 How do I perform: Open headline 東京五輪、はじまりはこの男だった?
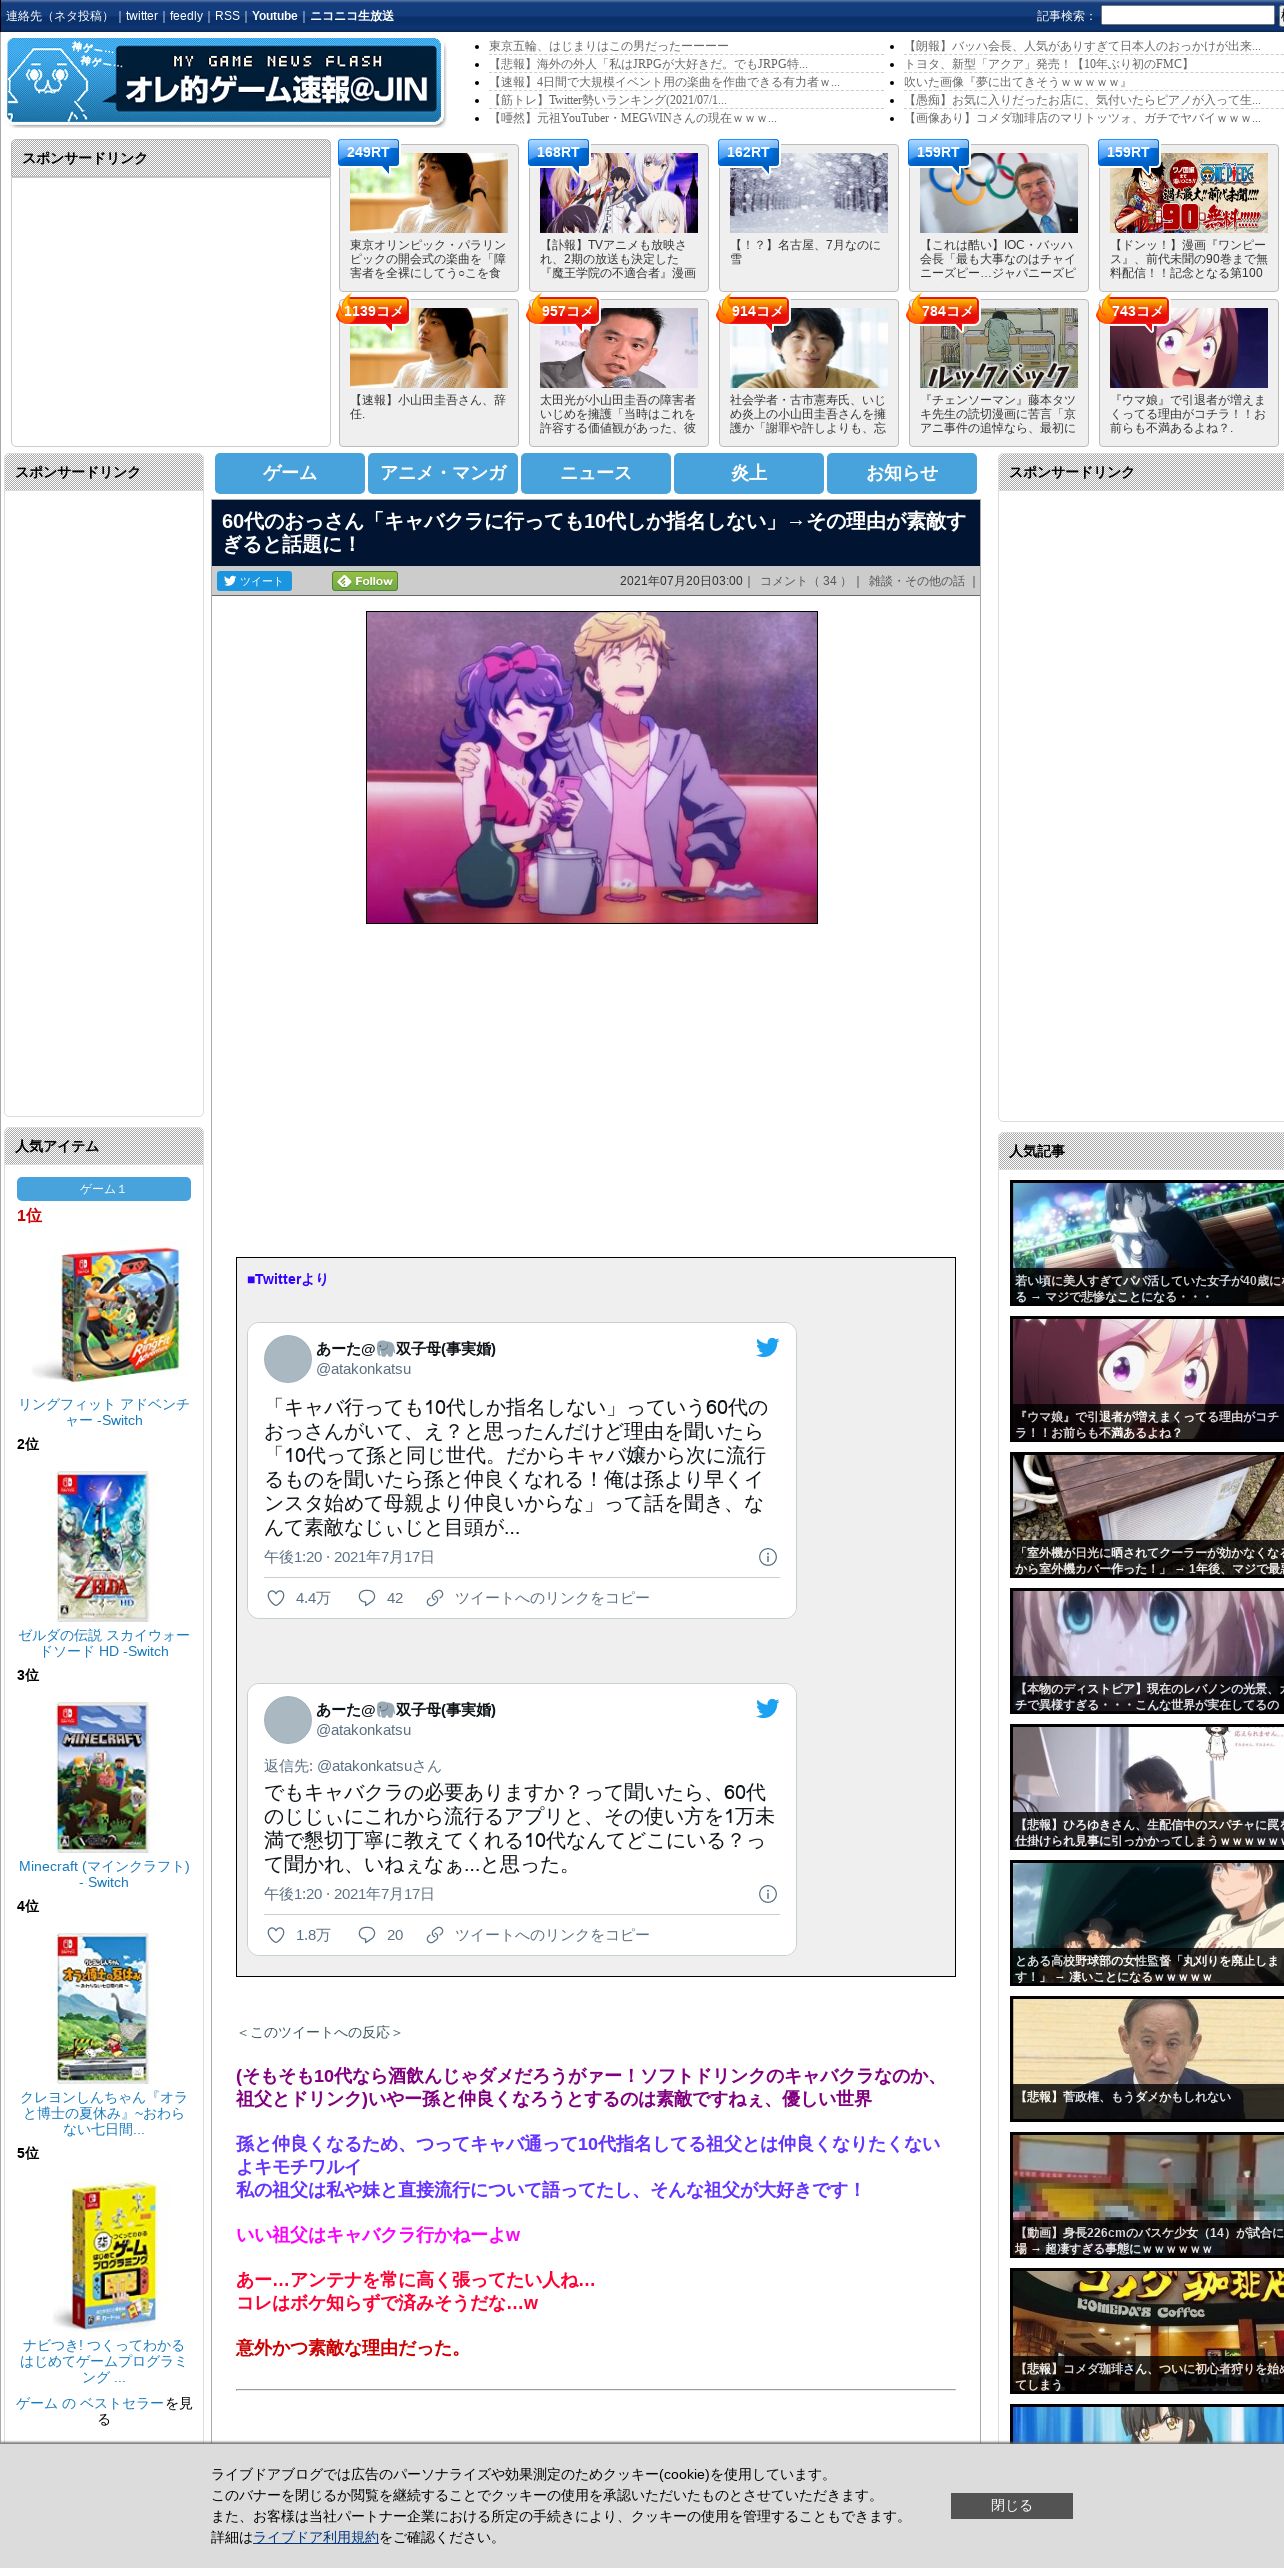tap(608, 46)
